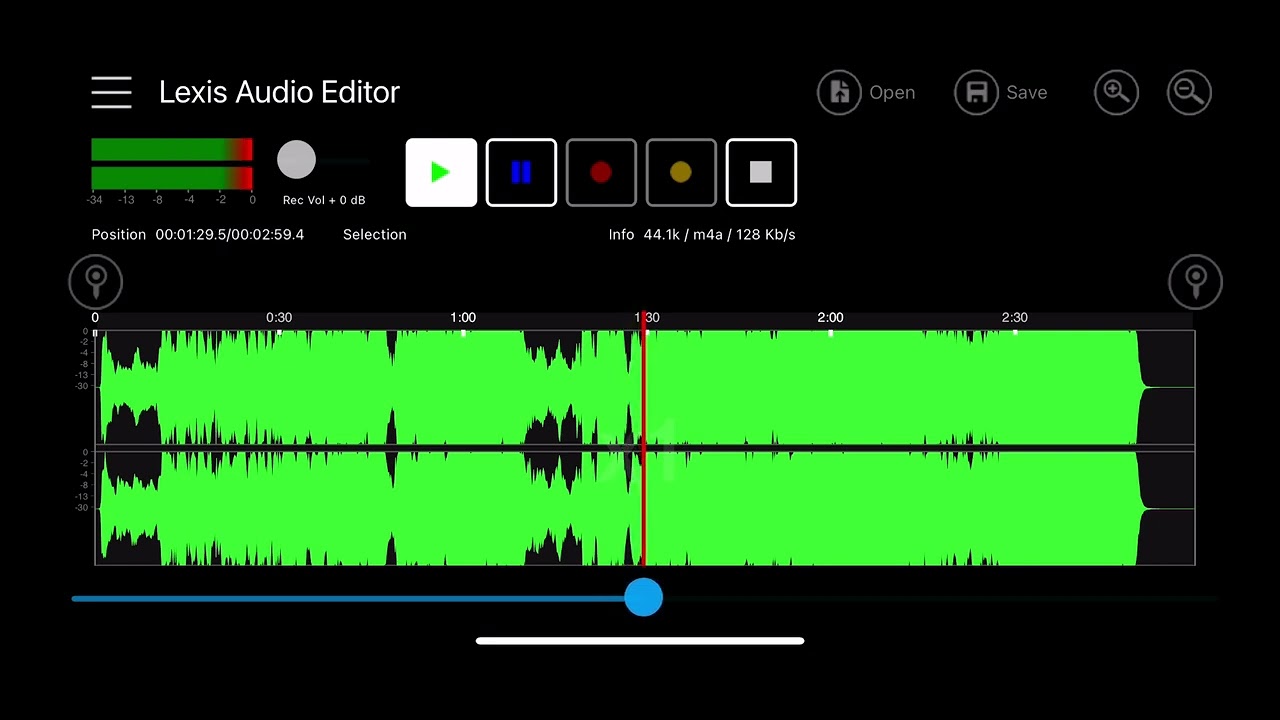Jump to the 0:30 ruler mark
Viewport: 1280px width, 720px height.
coord(279,317)
